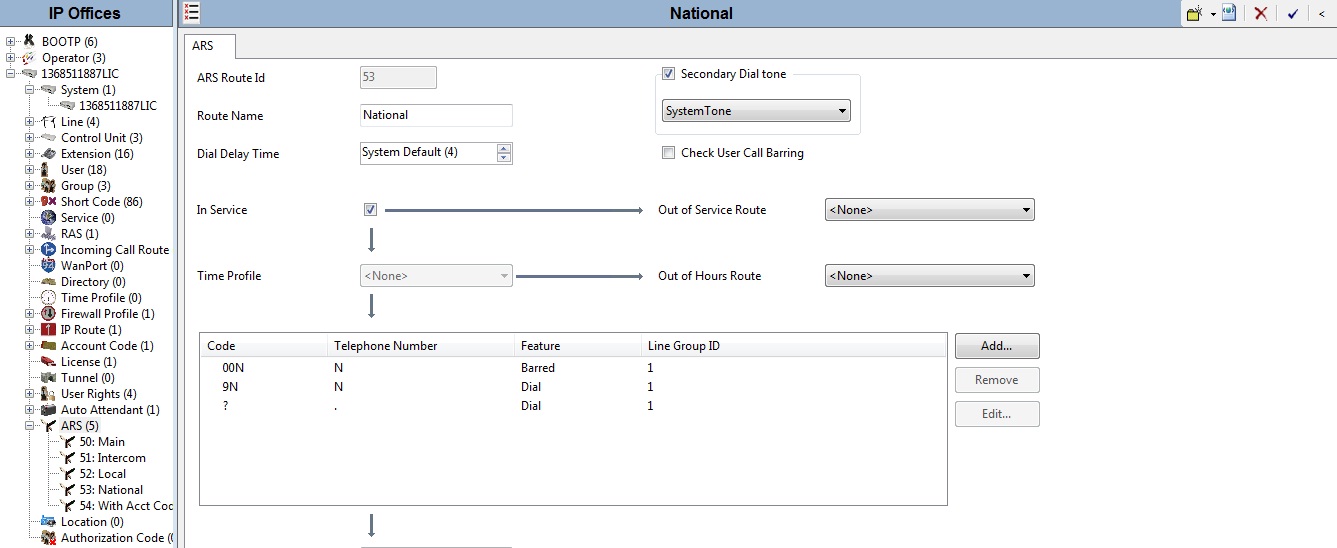Open the Time Profile dropdown
Screen dimensions: 1337x548
pos(436,276)
